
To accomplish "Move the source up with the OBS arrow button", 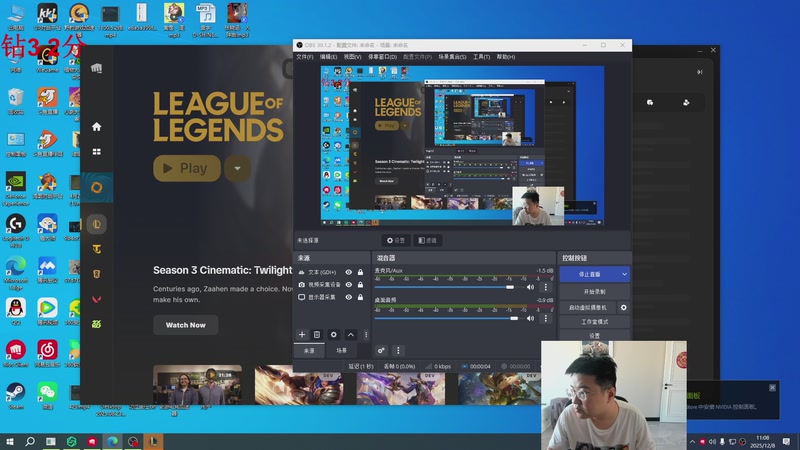I will pyautogui.click(x=351, y=335).
